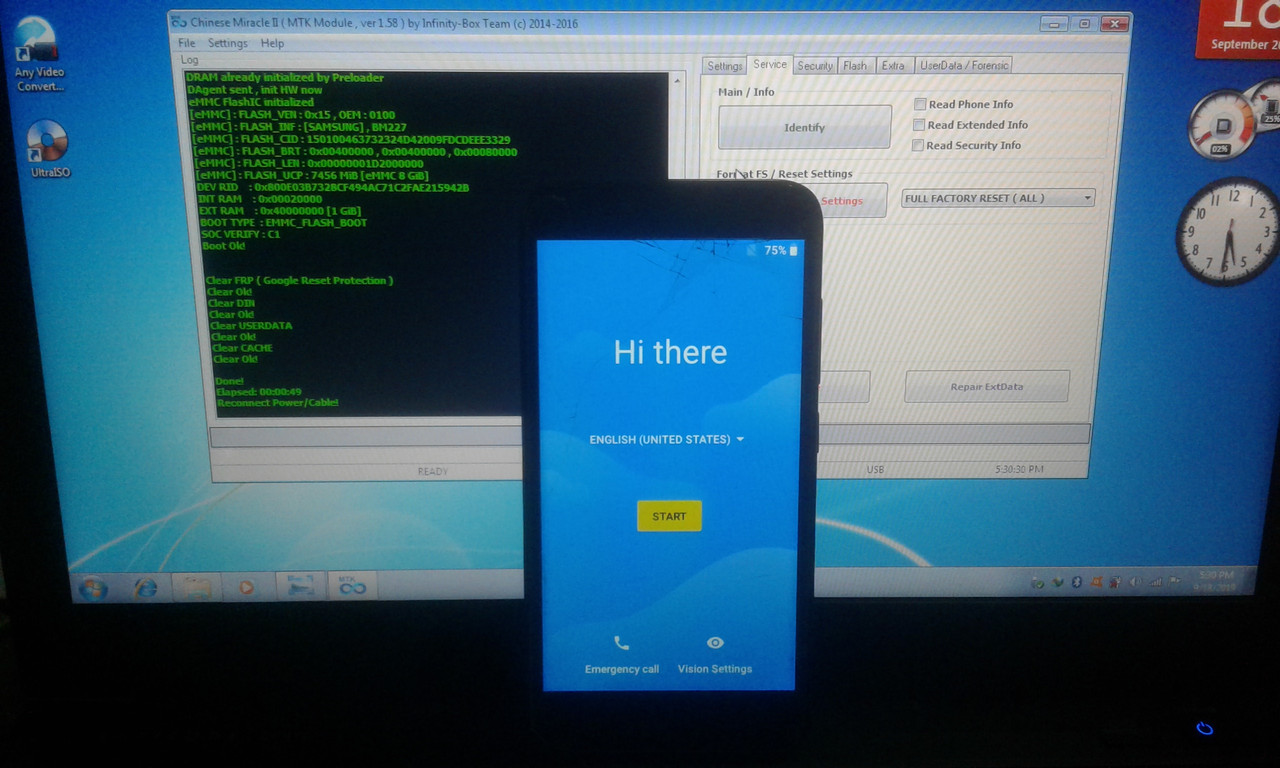This screenshot has width=1280, height=768.
Task: Click the CPU meter desktop gadget
Action: (x=1222, y=124)
